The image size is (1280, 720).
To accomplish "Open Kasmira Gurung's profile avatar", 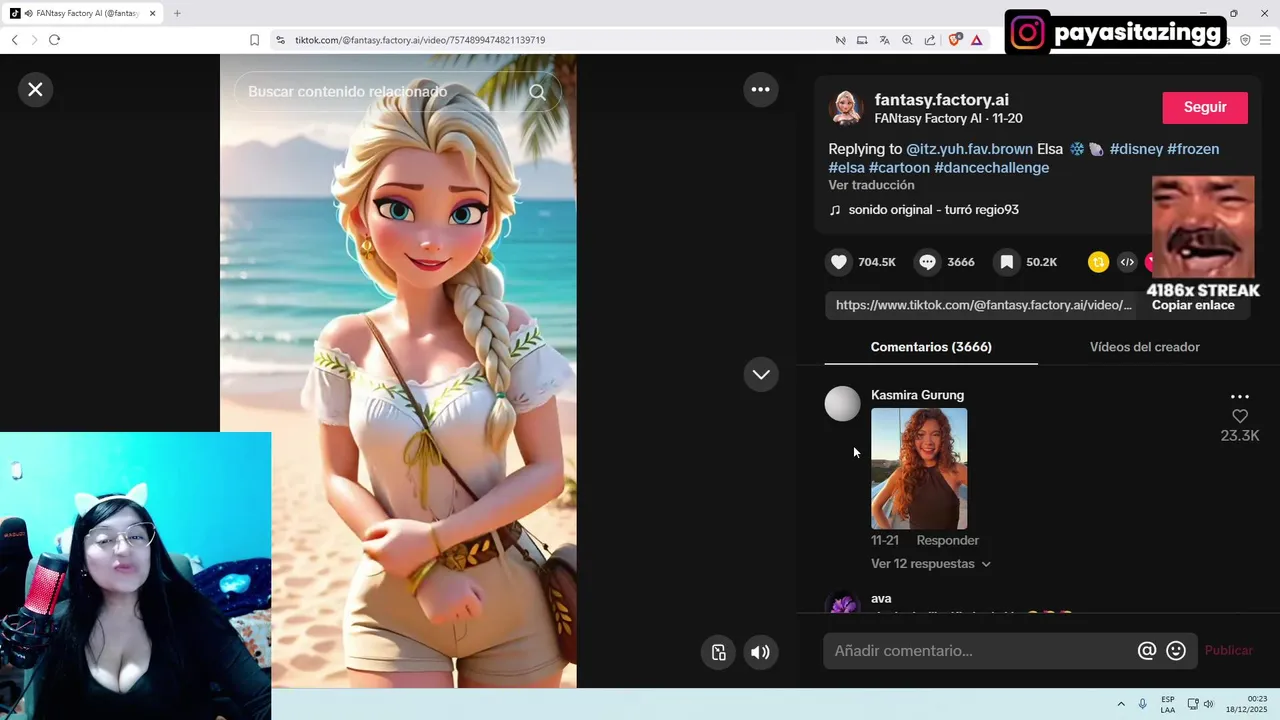I will tap(842, 404).
